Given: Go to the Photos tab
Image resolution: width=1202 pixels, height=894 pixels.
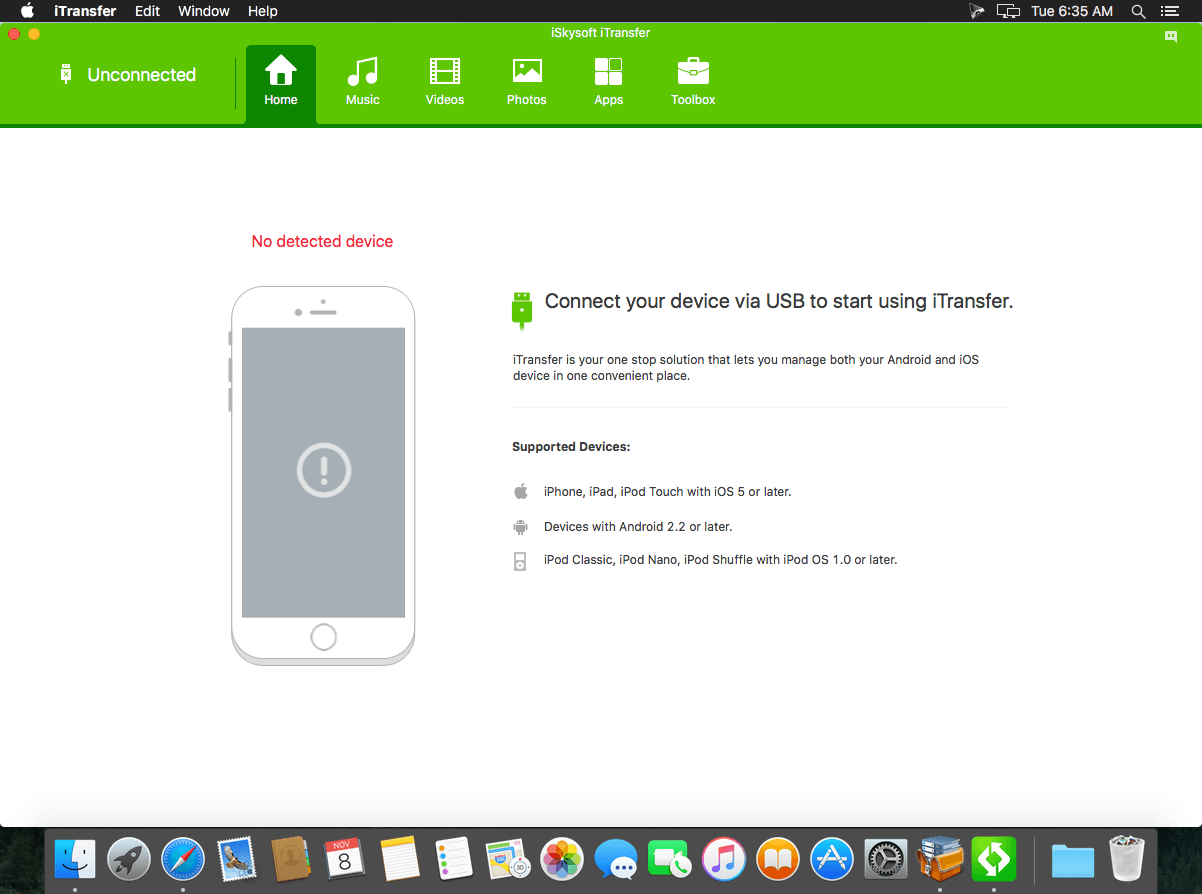Looking at the screenshot, I should tap(527, 83).
